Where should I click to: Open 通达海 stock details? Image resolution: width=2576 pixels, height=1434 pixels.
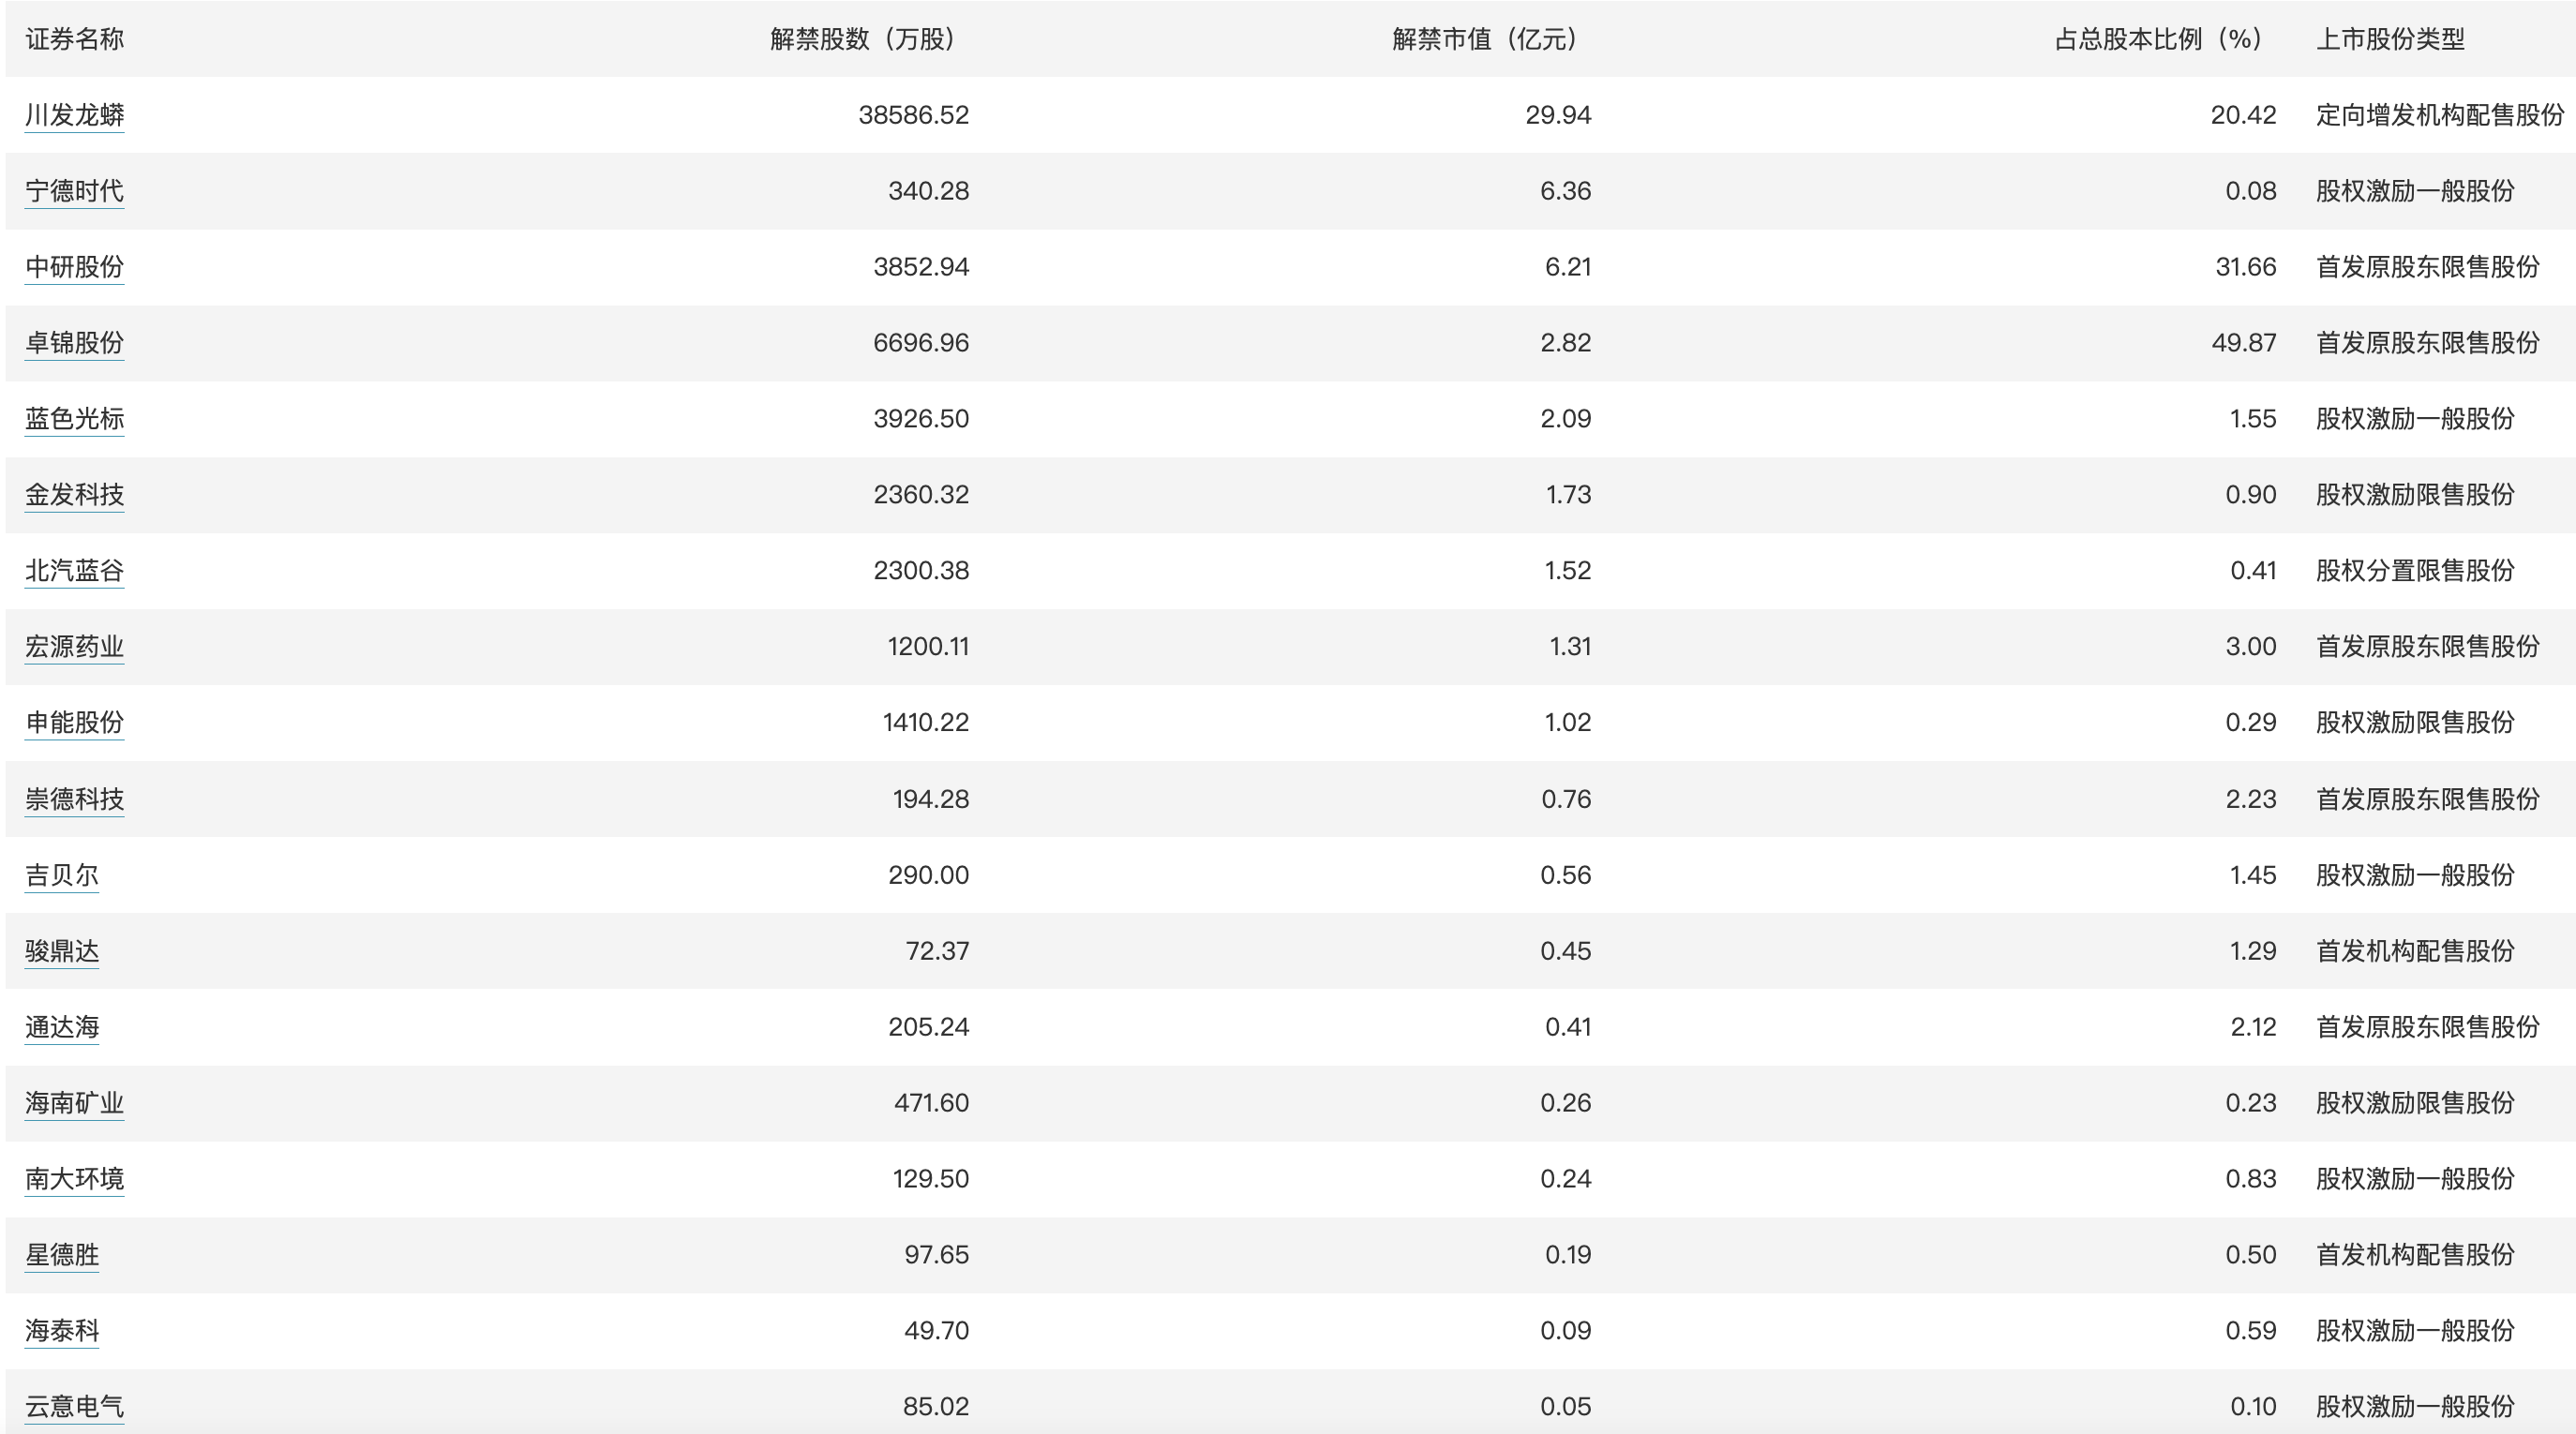click(62, 1027)
